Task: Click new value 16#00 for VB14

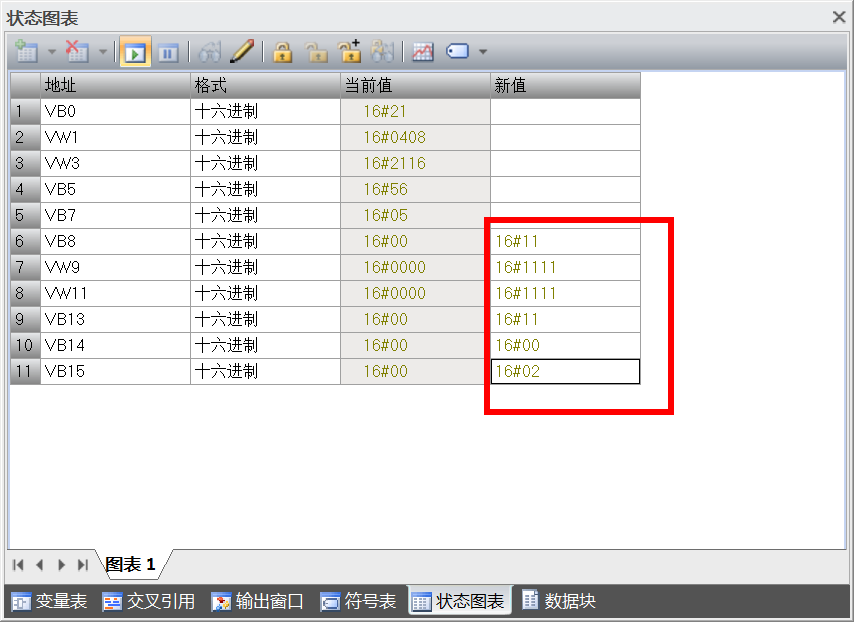Action: tap(565, 345)
